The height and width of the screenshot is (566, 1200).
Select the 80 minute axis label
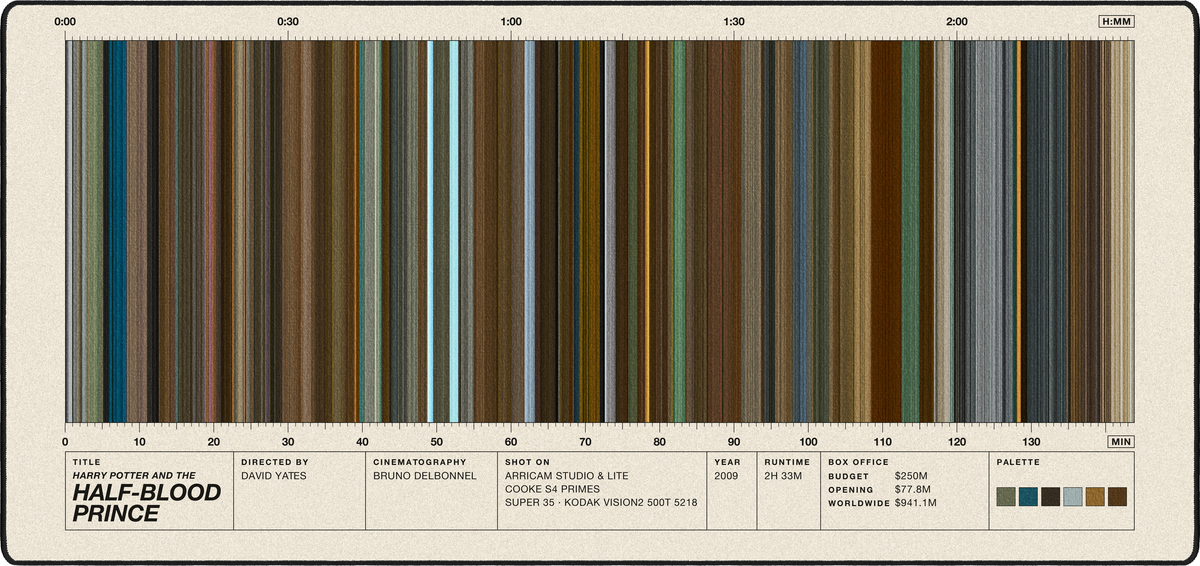pos(659,441)
